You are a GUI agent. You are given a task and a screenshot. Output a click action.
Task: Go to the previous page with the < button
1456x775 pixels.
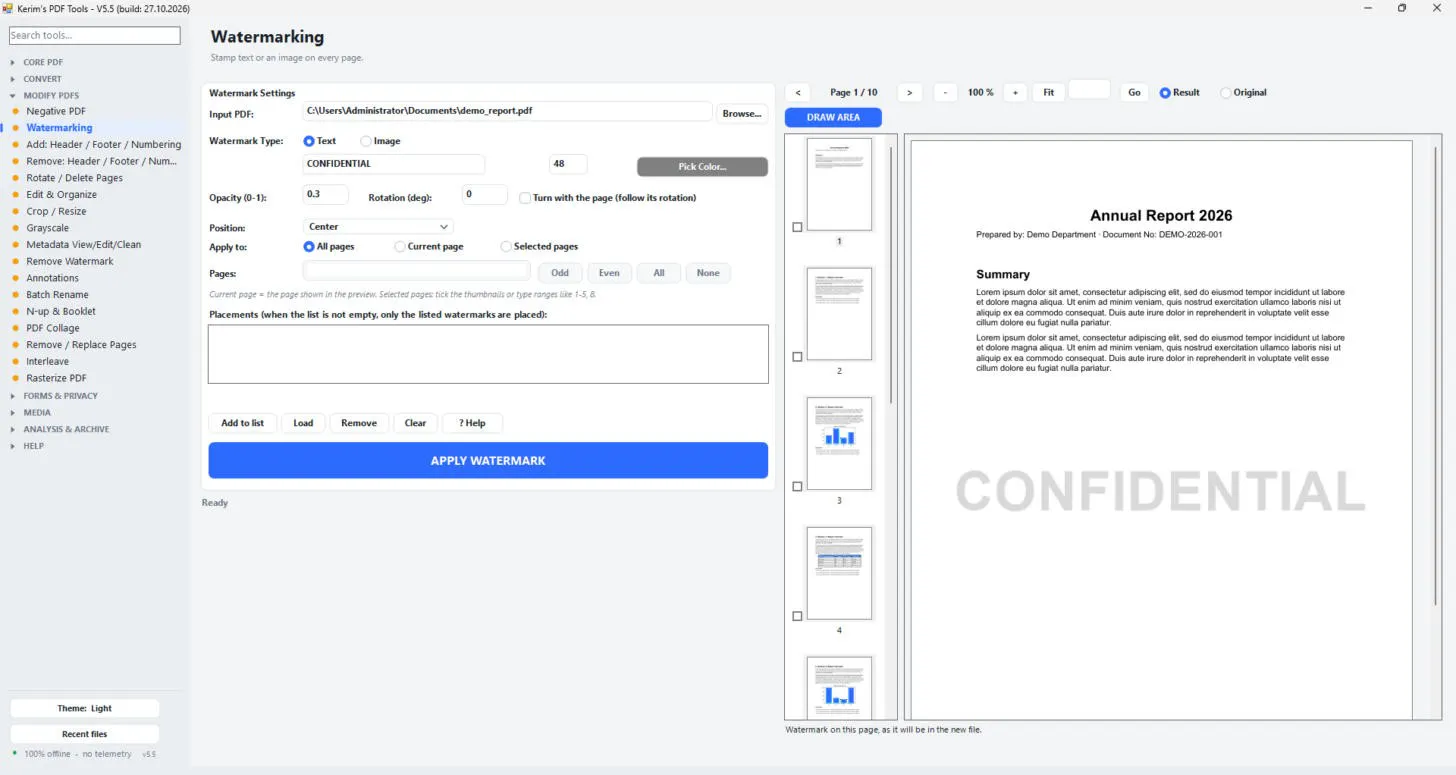click(x=798, y=93)
